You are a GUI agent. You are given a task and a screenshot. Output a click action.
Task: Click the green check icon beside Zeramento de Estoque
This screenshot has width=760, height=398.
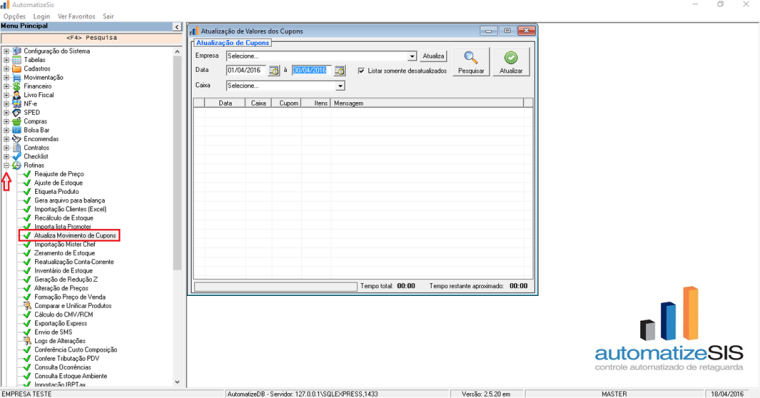point(27,253)
